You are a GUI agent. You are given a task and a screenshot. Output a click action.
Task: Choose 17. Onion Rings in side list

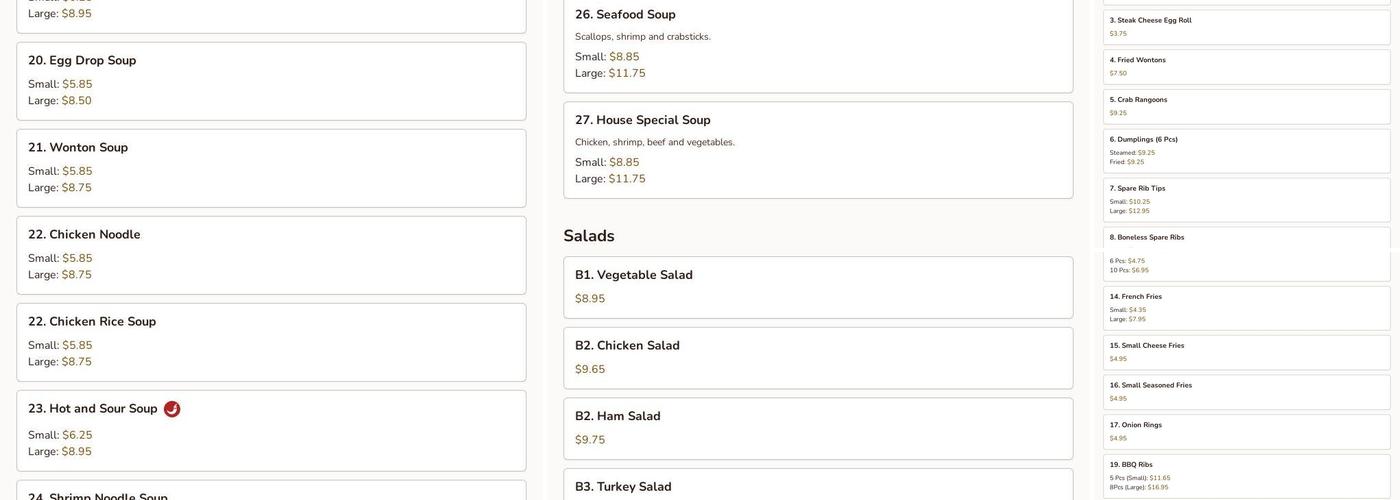pyautogui.click(x=1246, y=432)
